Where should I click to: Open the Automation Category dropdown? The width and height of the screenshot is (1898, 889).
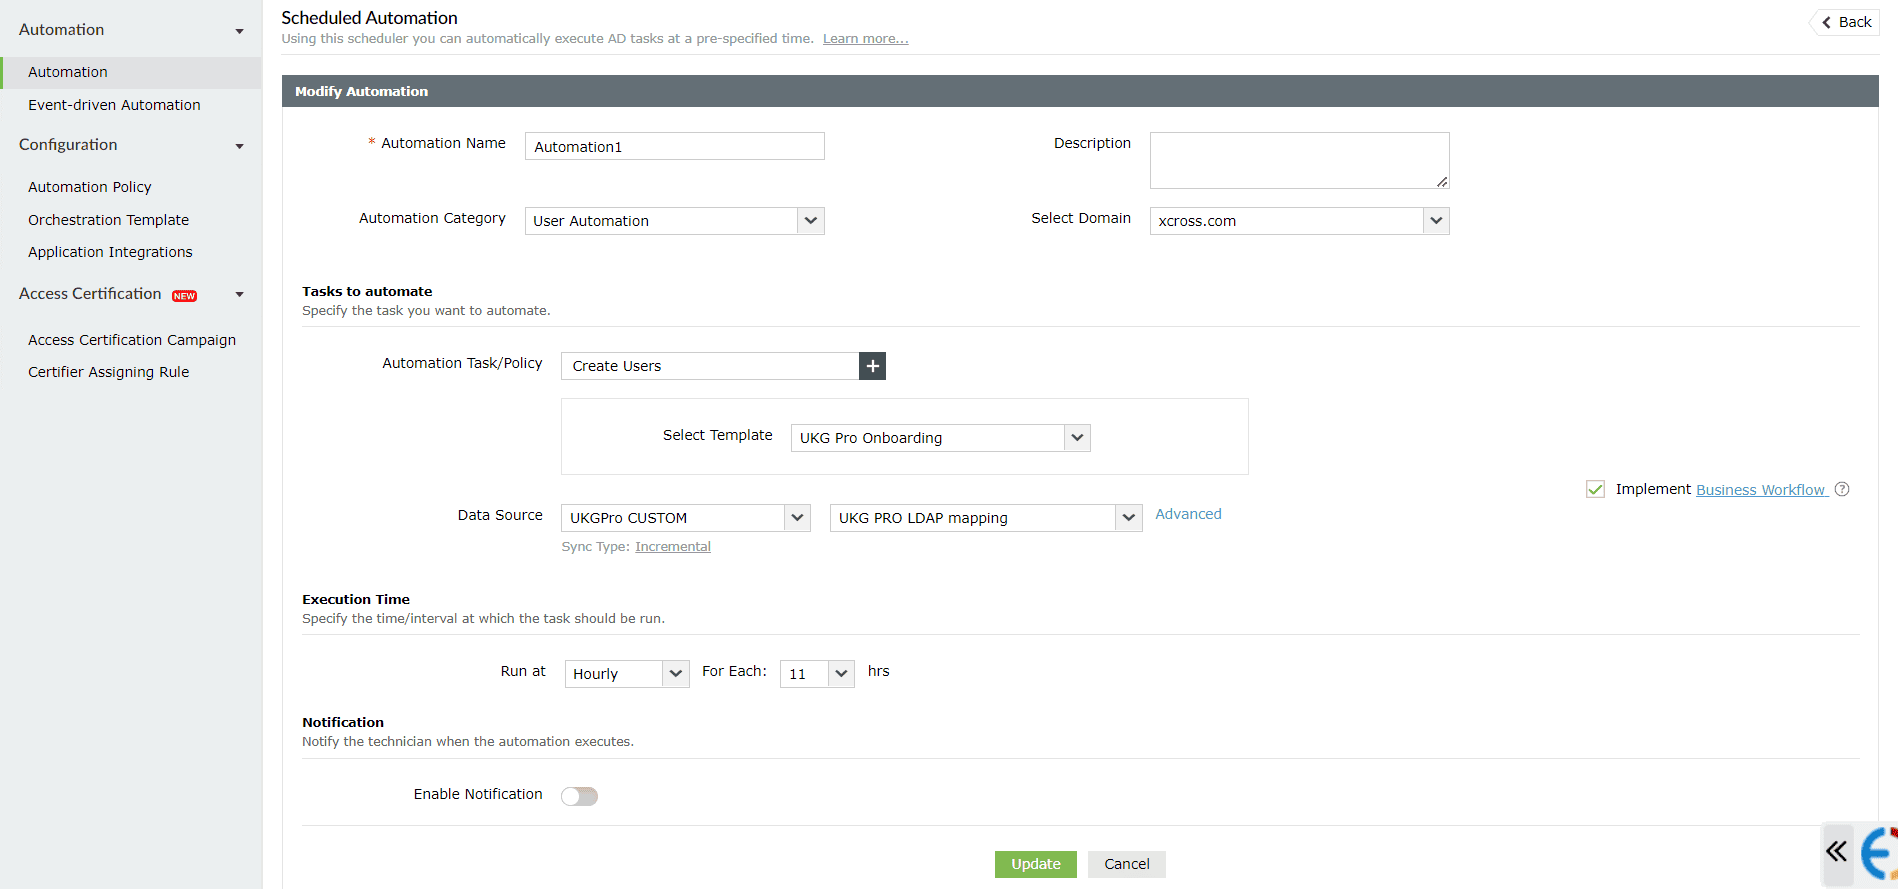[x=675, y=221]
